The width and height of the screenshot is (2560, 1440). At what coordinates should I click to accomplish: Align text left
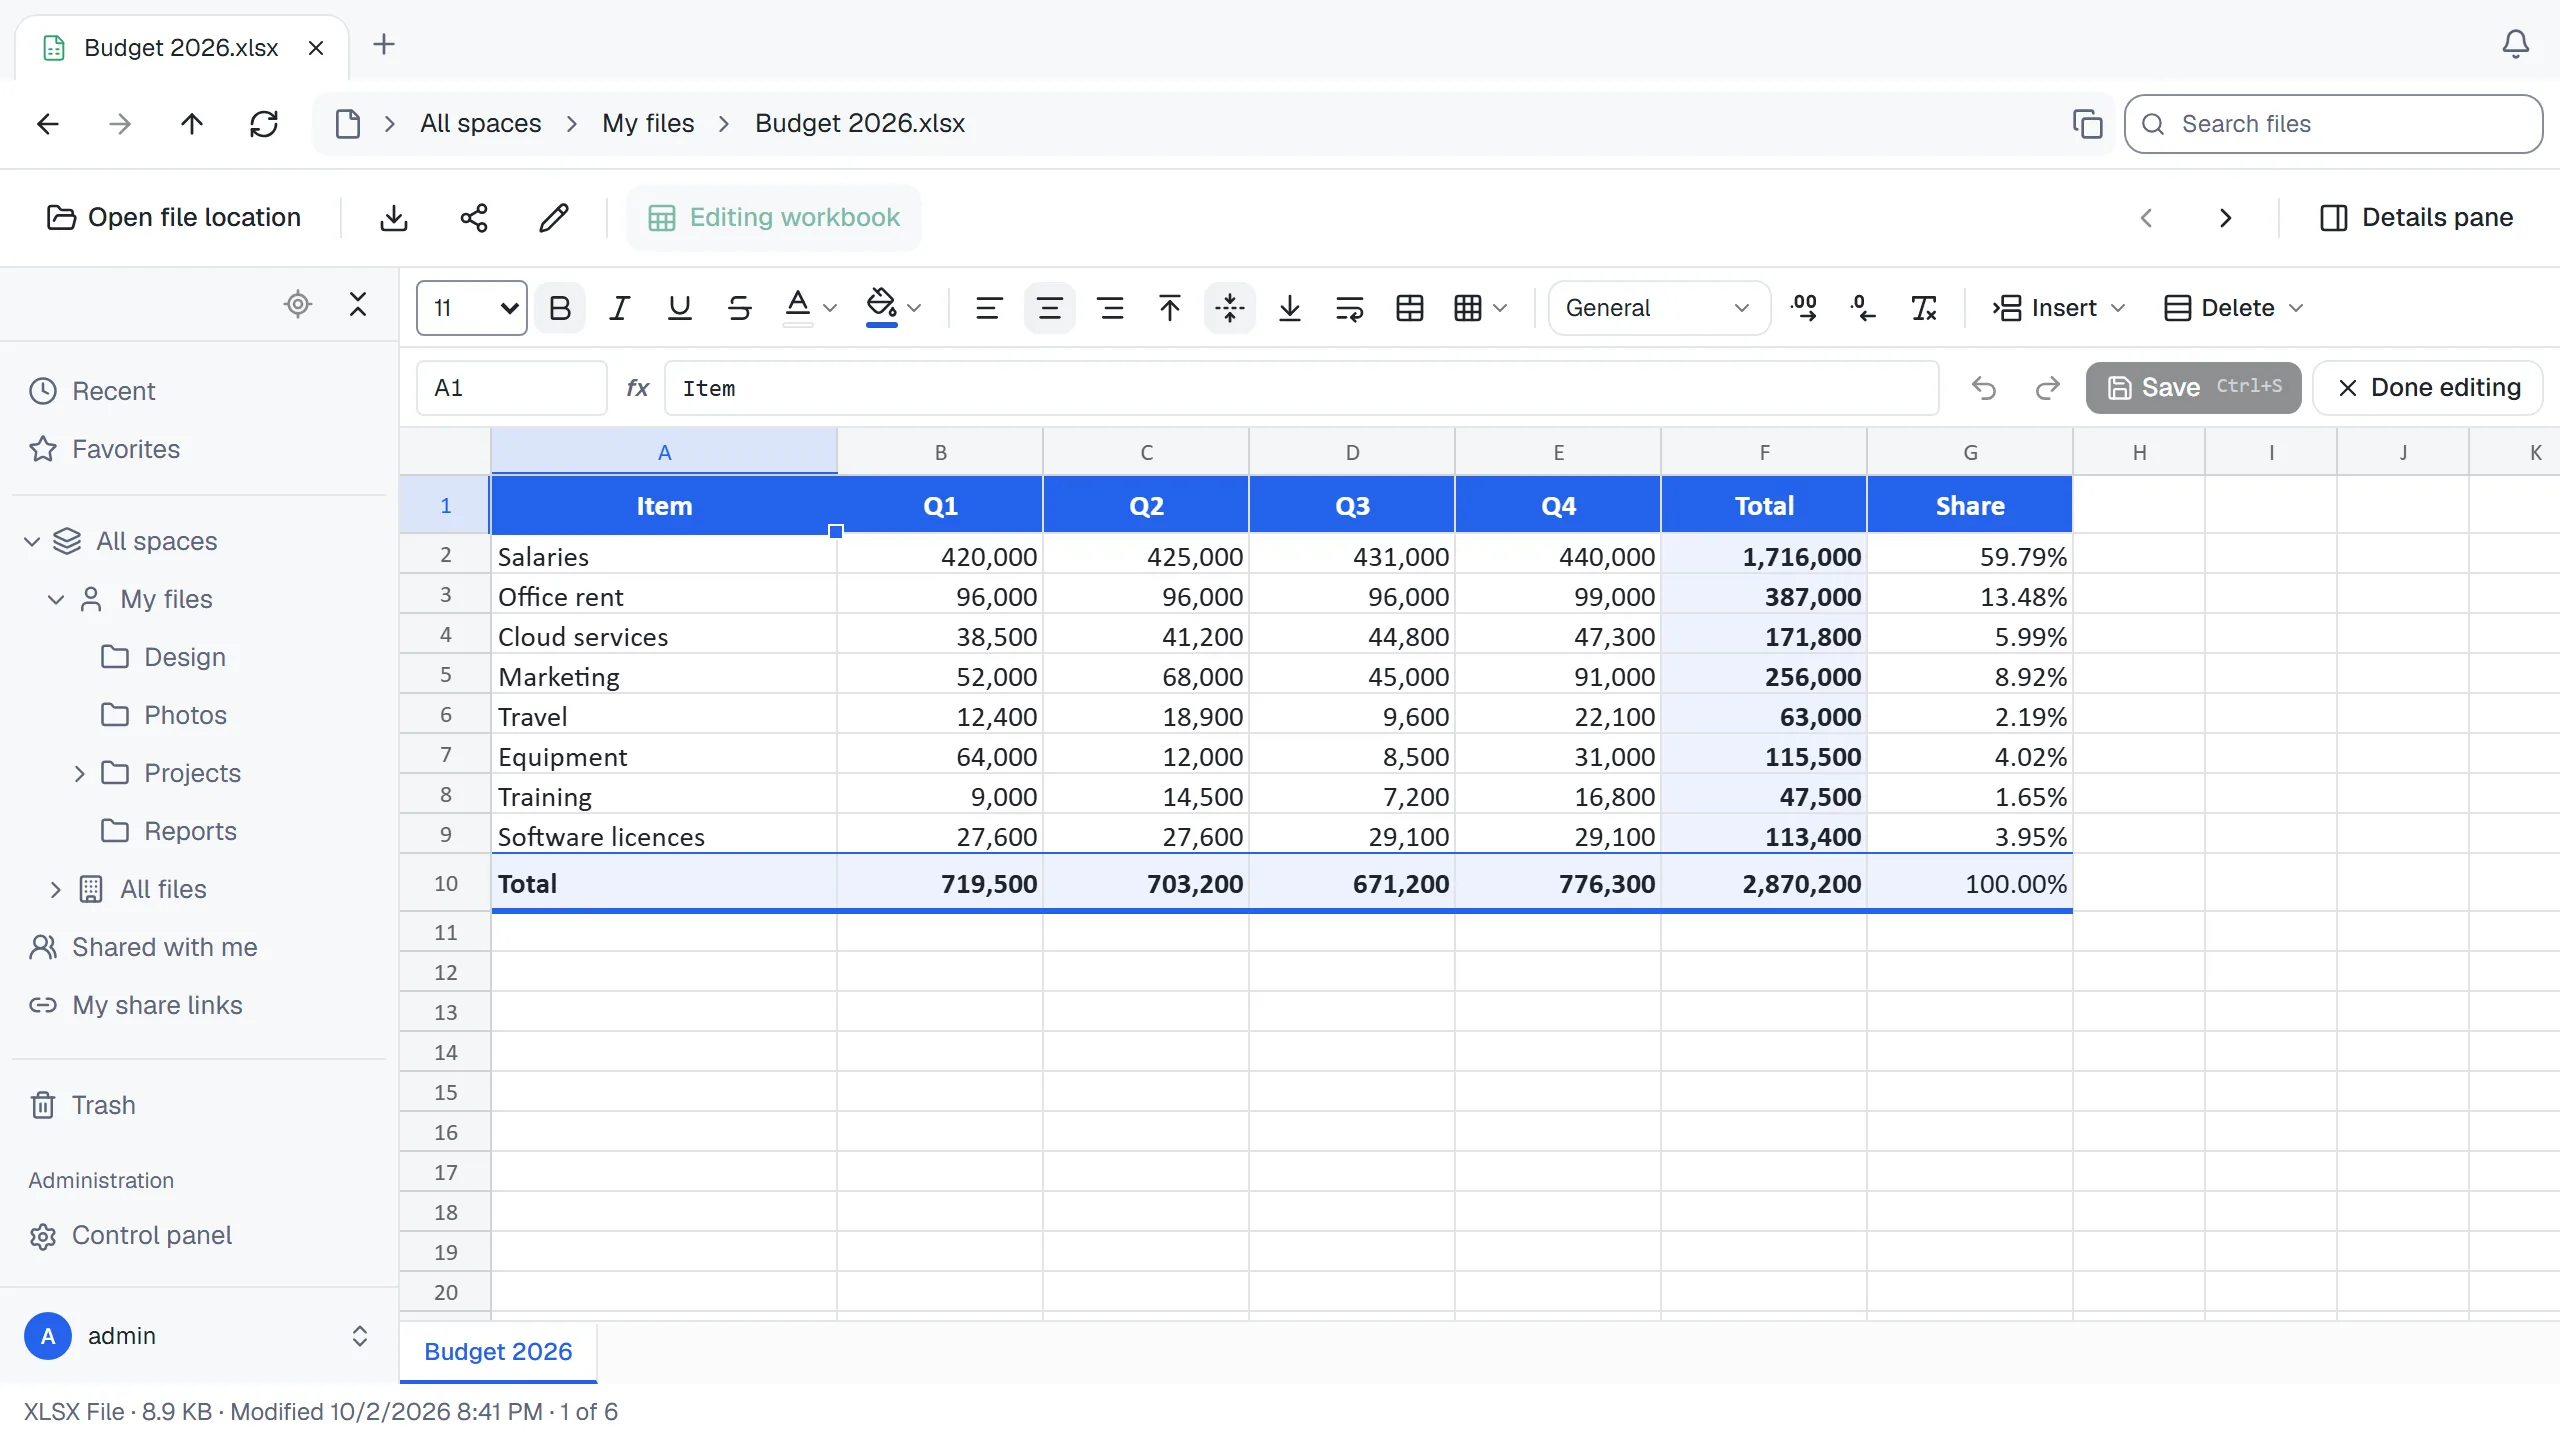989,308
